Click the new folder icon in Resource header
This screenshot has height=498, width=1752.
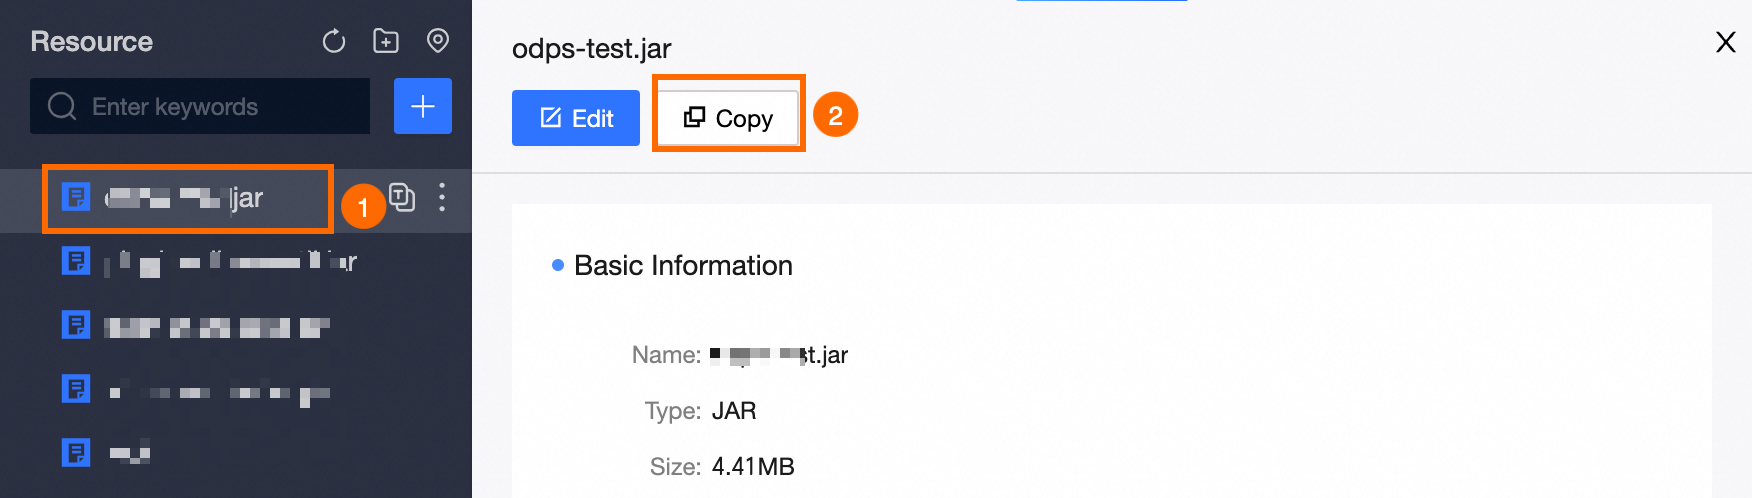(386, 41)
